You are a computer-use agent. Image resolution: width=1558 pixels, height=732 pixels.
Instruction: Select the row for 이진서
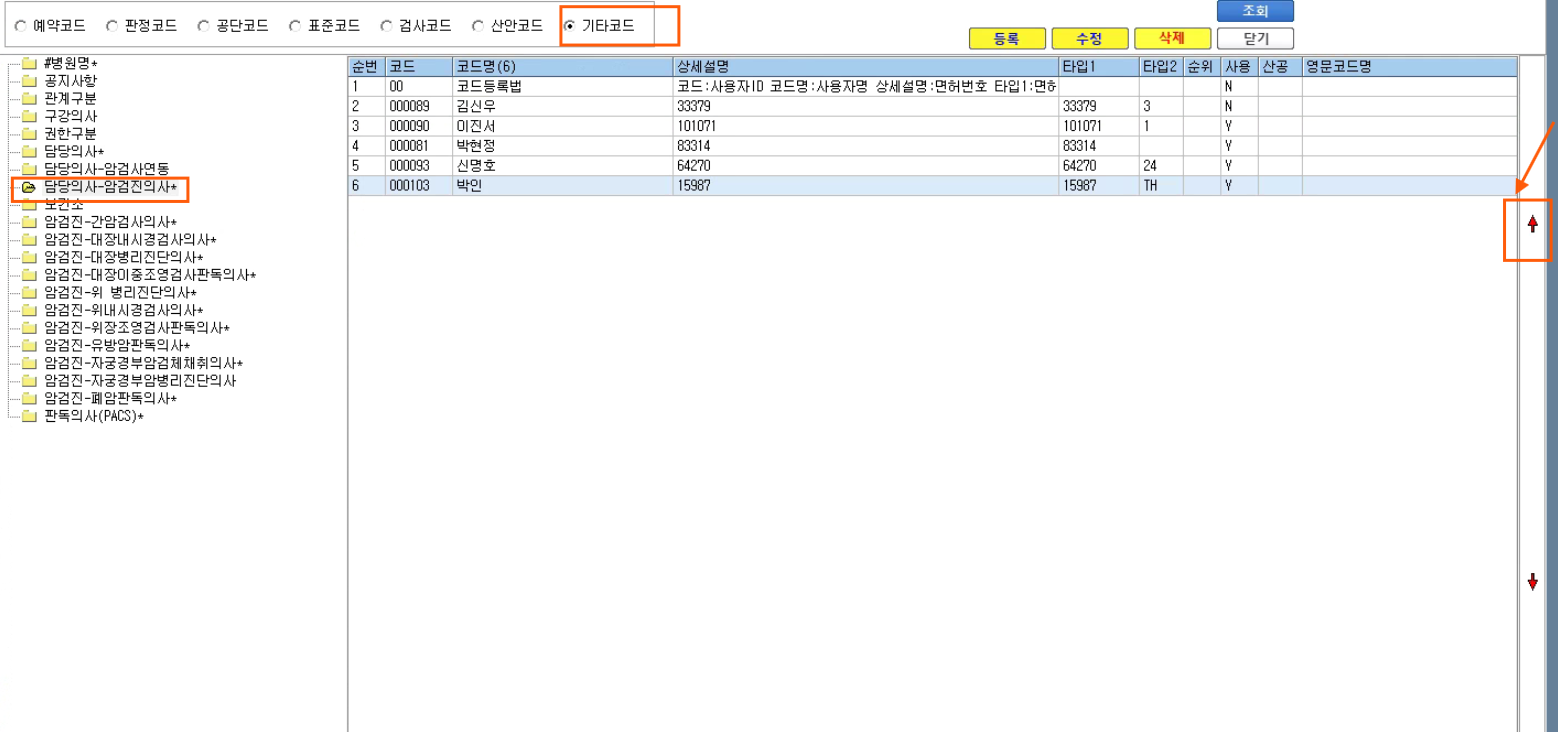click(932, 127)
